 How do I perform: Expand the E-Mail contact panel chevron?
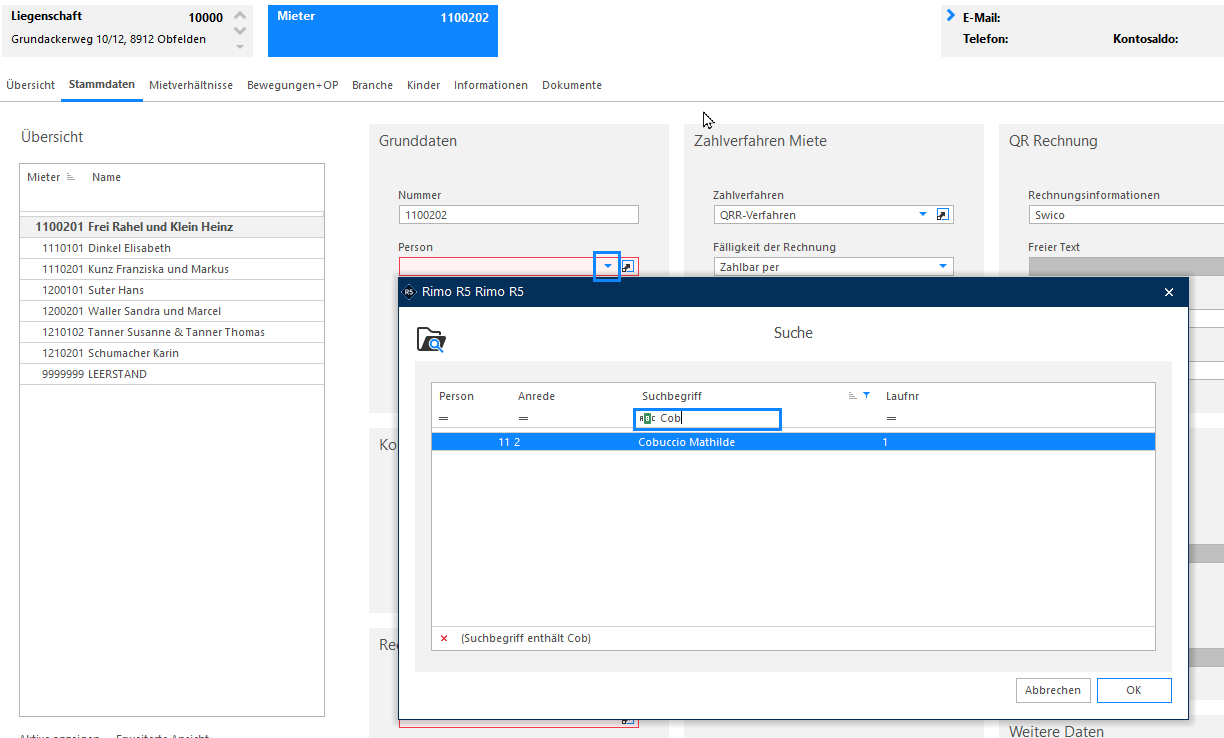pos(950,16)
